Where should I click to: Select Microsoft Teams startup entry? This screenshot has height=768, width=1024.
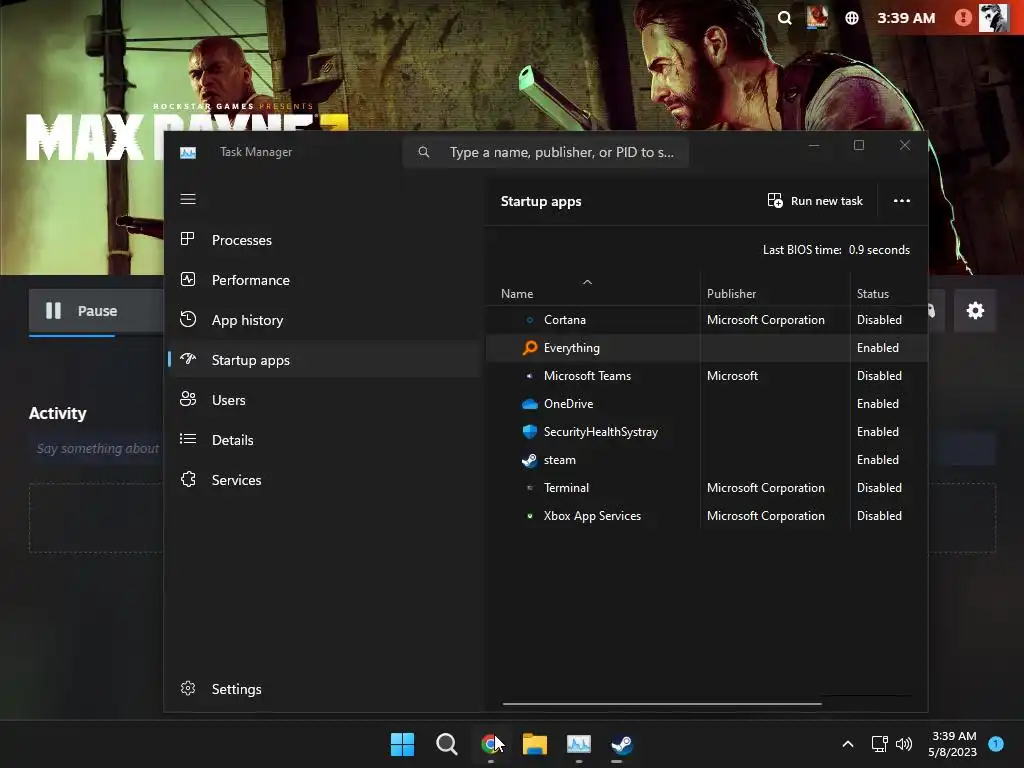click(707, 376)
